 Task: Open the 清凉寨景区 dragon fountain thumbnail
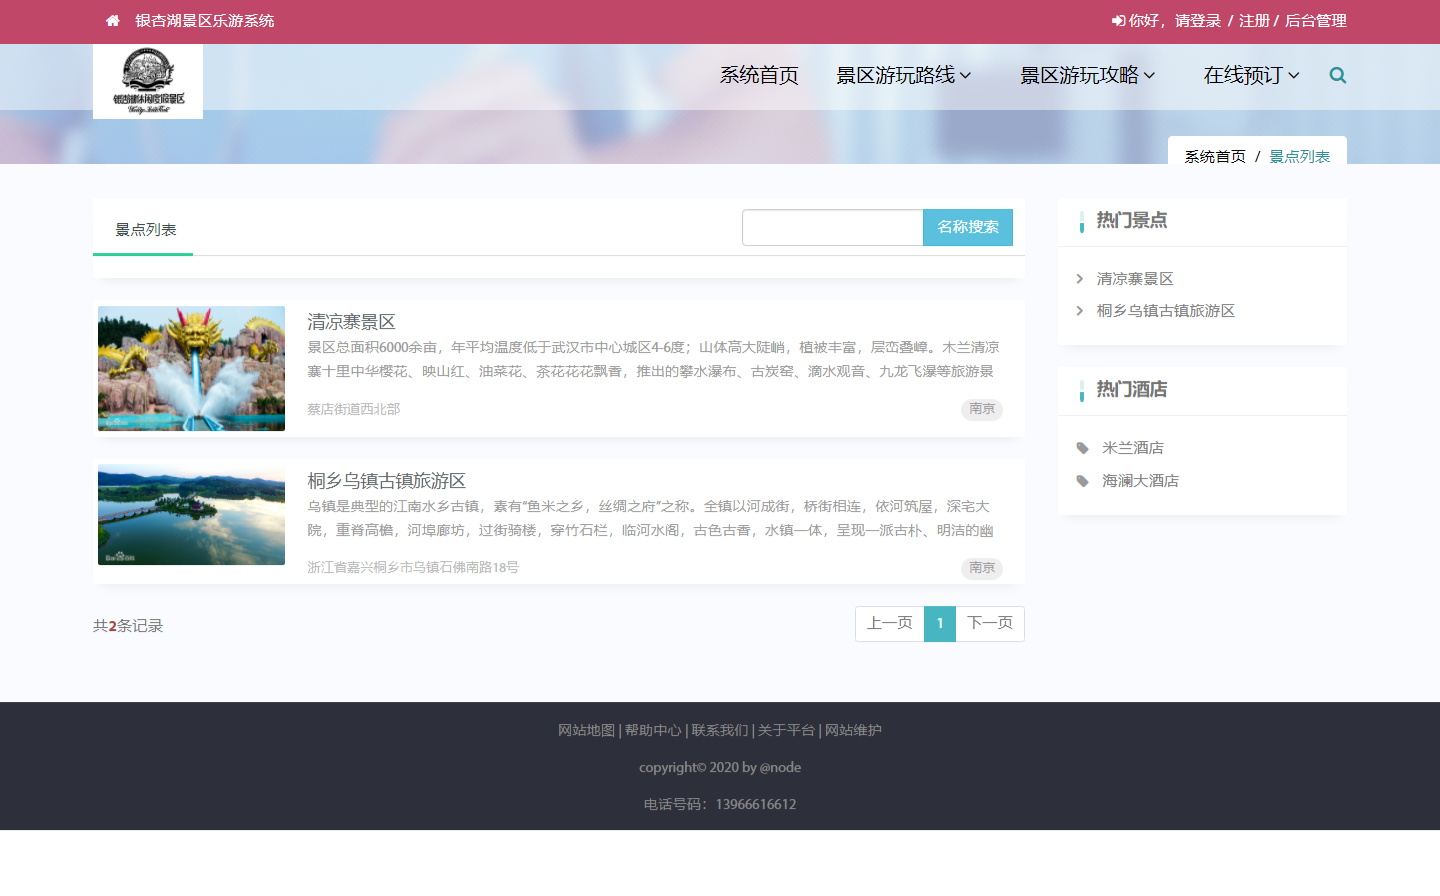click(x=191, y=369)
